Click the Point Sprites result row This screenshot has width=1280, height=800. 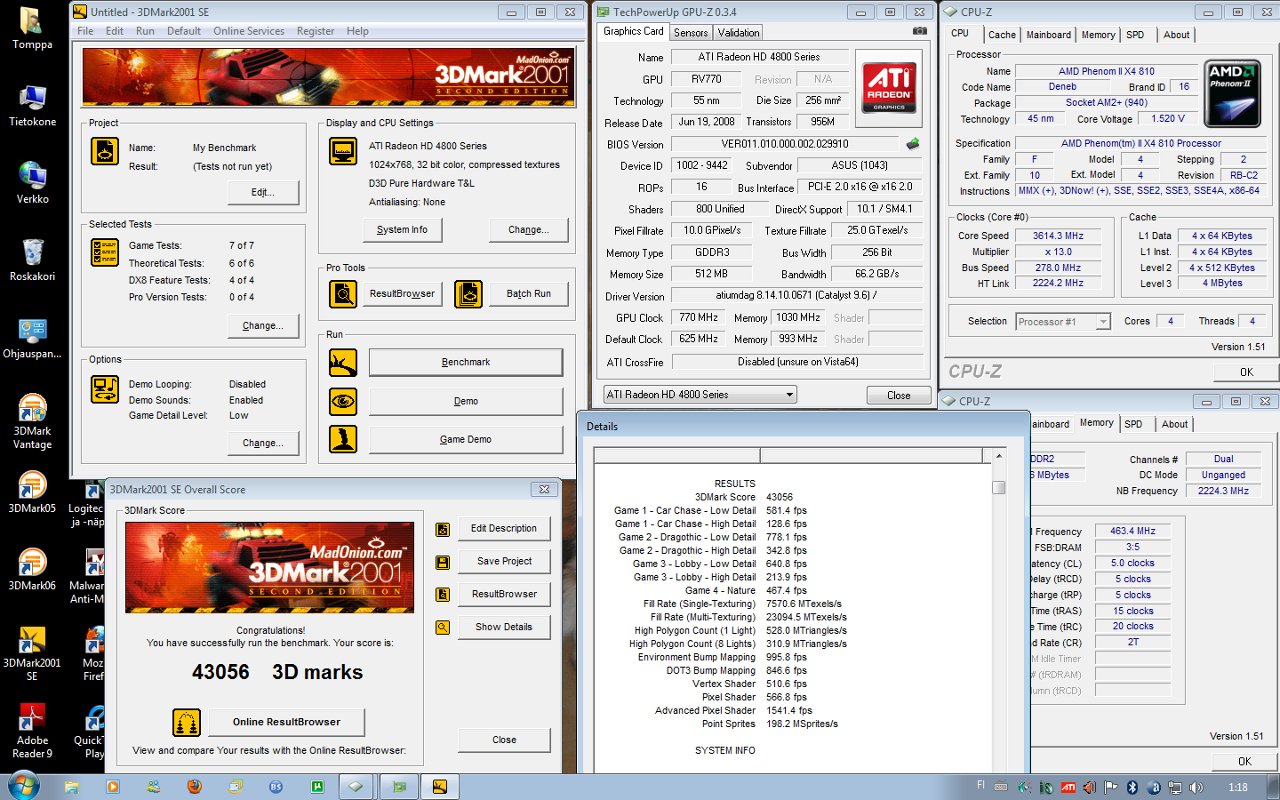tap(770, 724)
